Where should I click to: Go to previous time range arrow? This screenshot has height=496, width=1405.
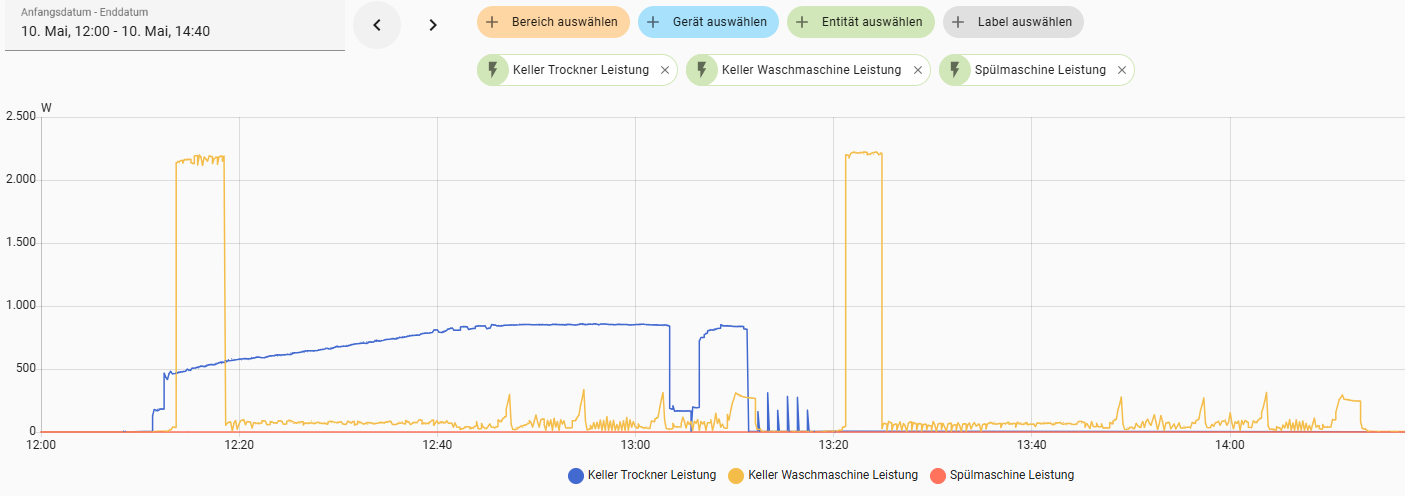[377, 25]
